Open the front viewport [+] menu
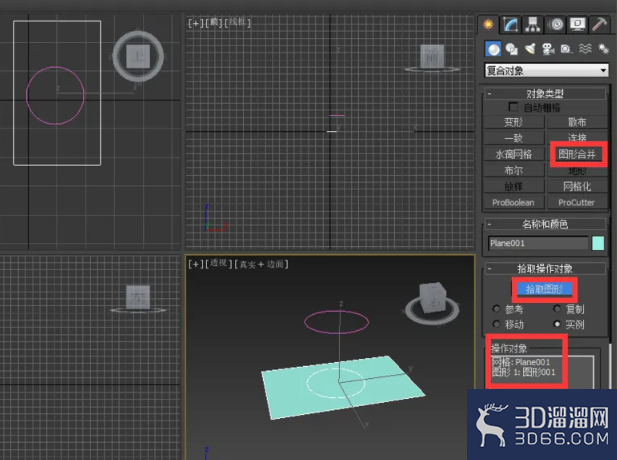The image size is (617, 460). 195,23
